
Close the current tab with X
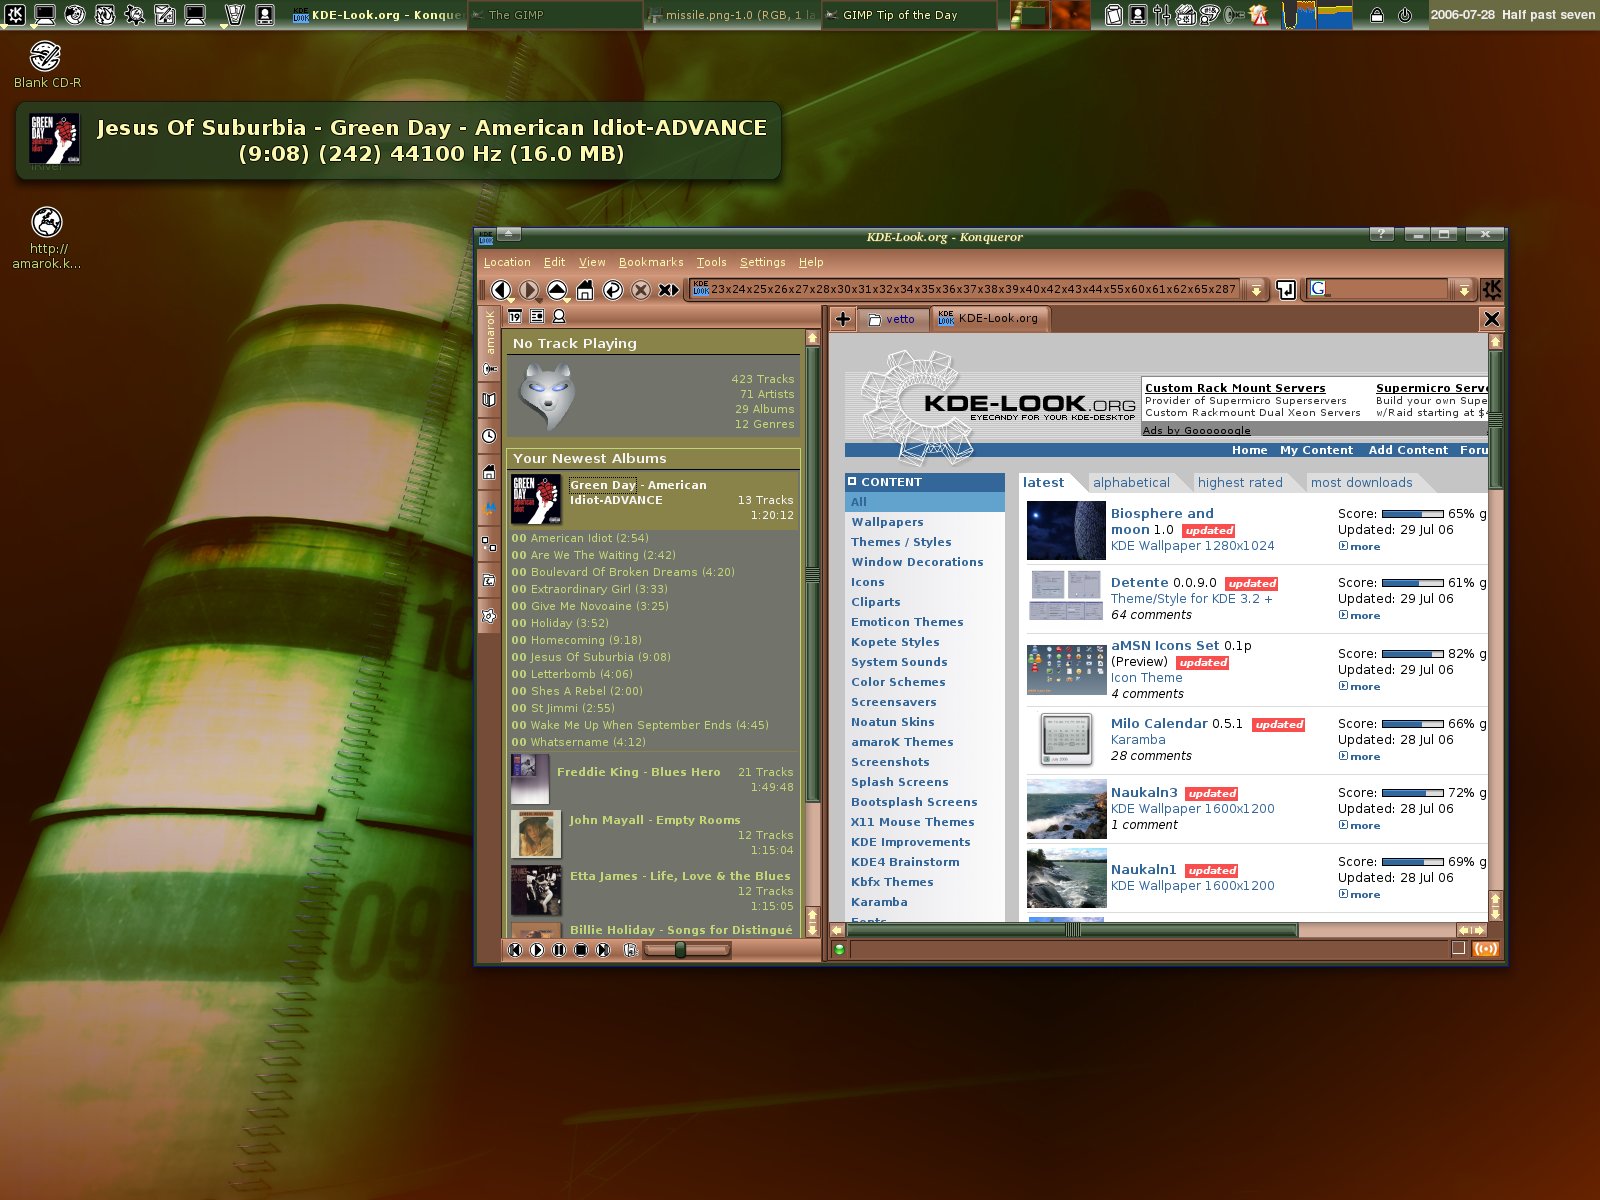coord(1491,319)
